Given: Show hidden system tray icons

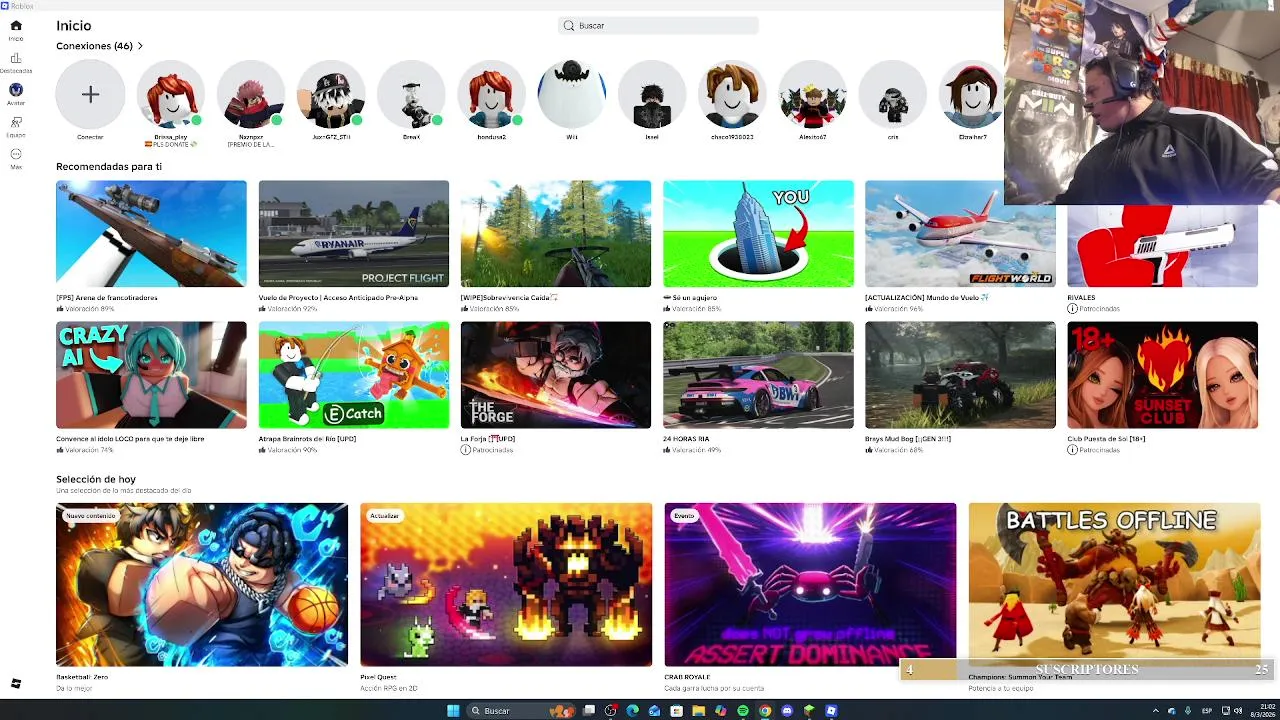Looking at the screenshot, I should tap(1156, 711).
